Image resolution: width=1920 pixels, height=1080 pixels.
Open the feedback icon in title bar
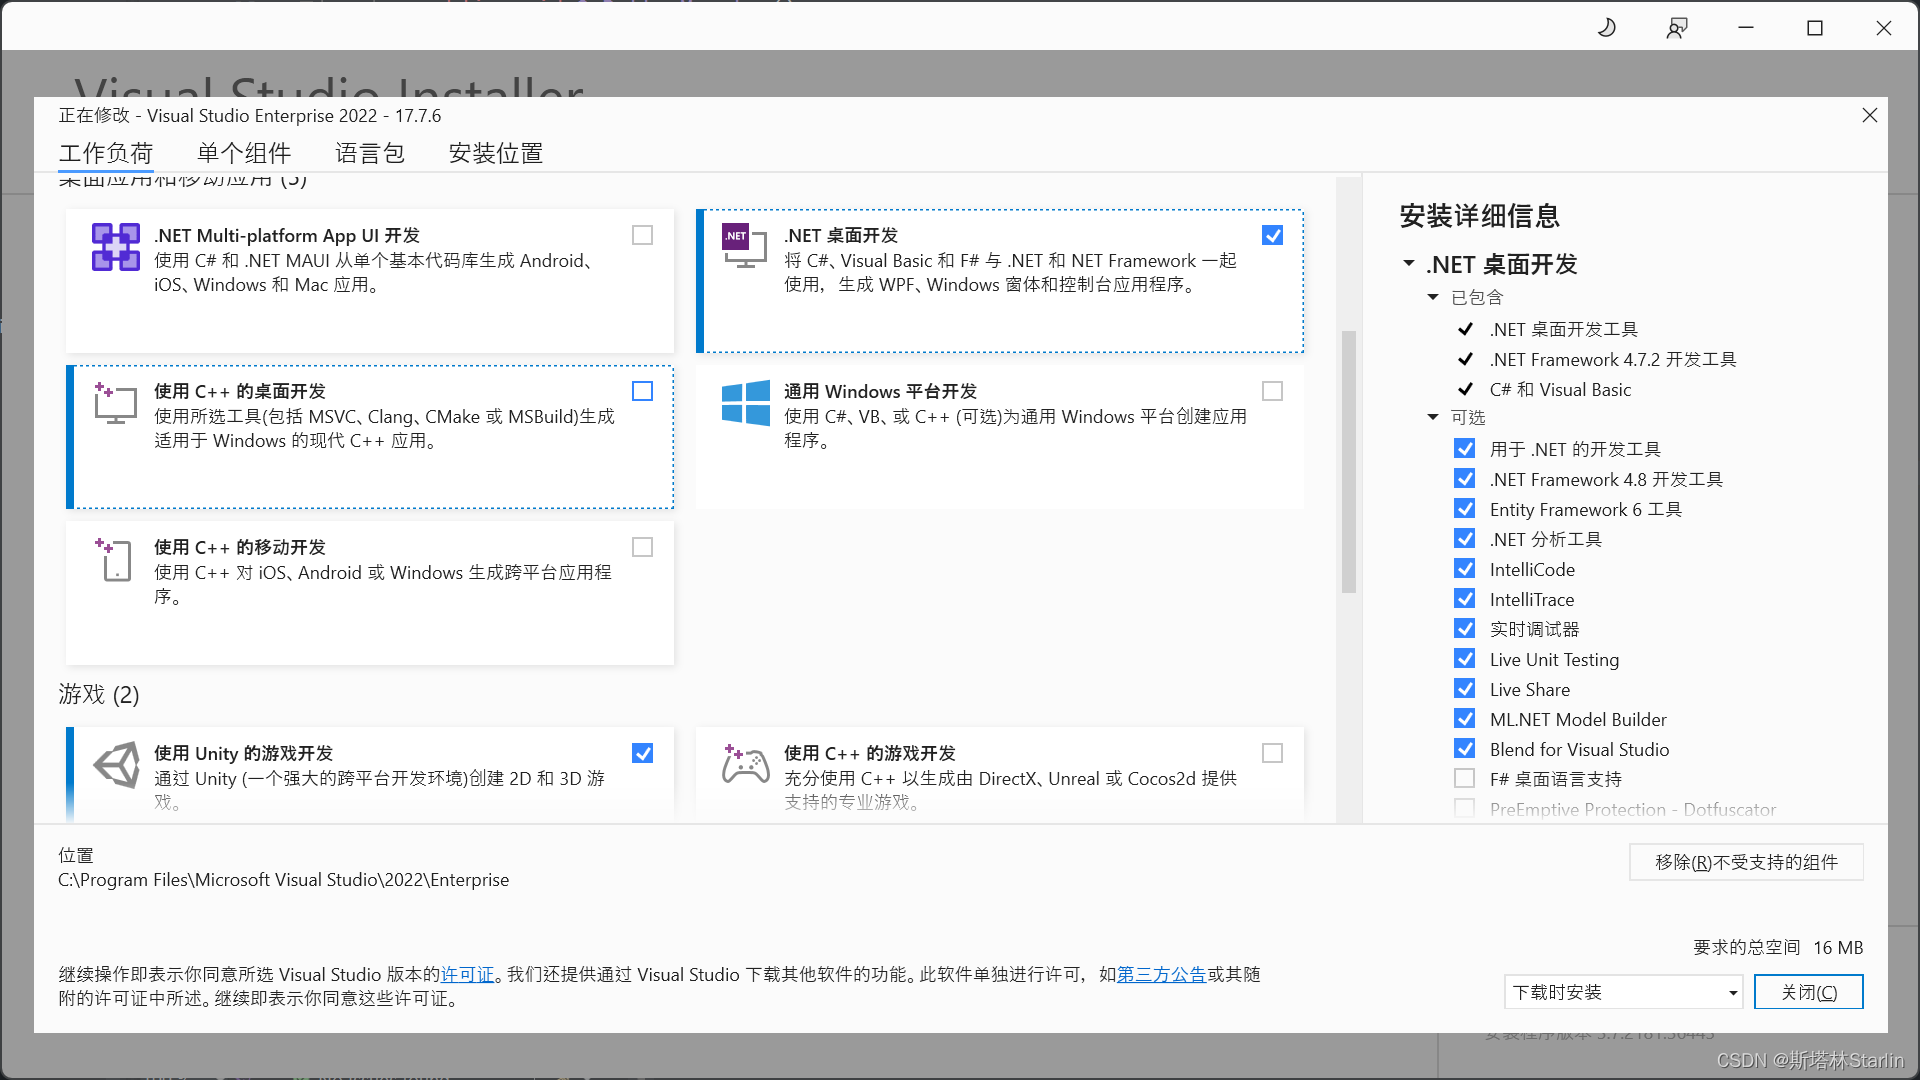tap(1677, 27)
